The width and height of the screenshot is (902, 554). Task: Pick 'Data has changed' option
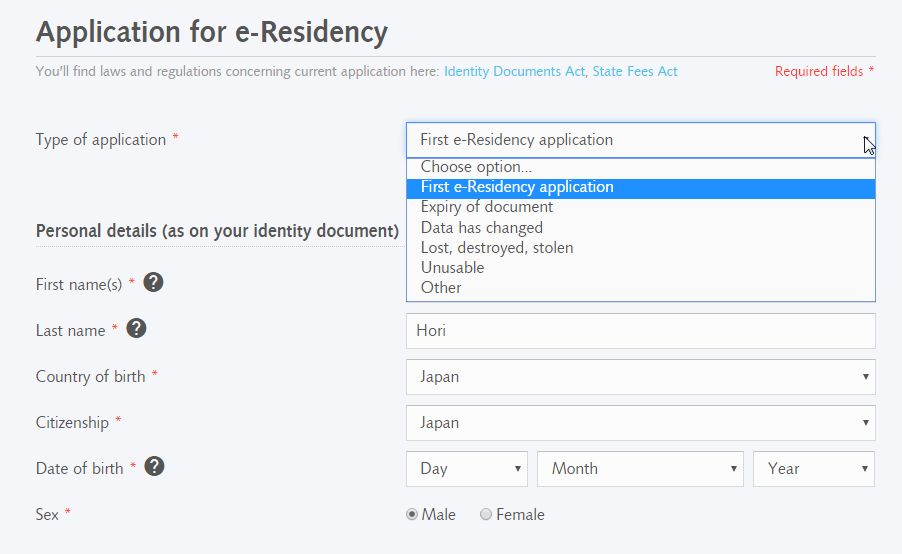point(641,228)
